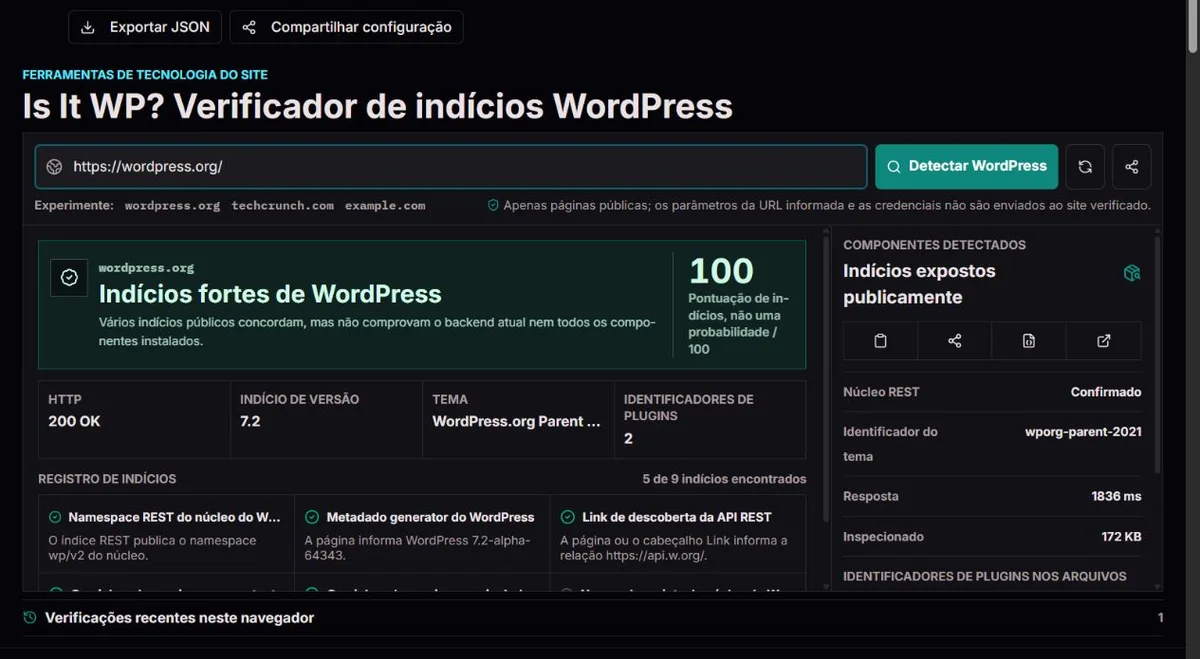Click the share icon next to refresh
The image size is (1200, 659).
(x=1132, y=167)
